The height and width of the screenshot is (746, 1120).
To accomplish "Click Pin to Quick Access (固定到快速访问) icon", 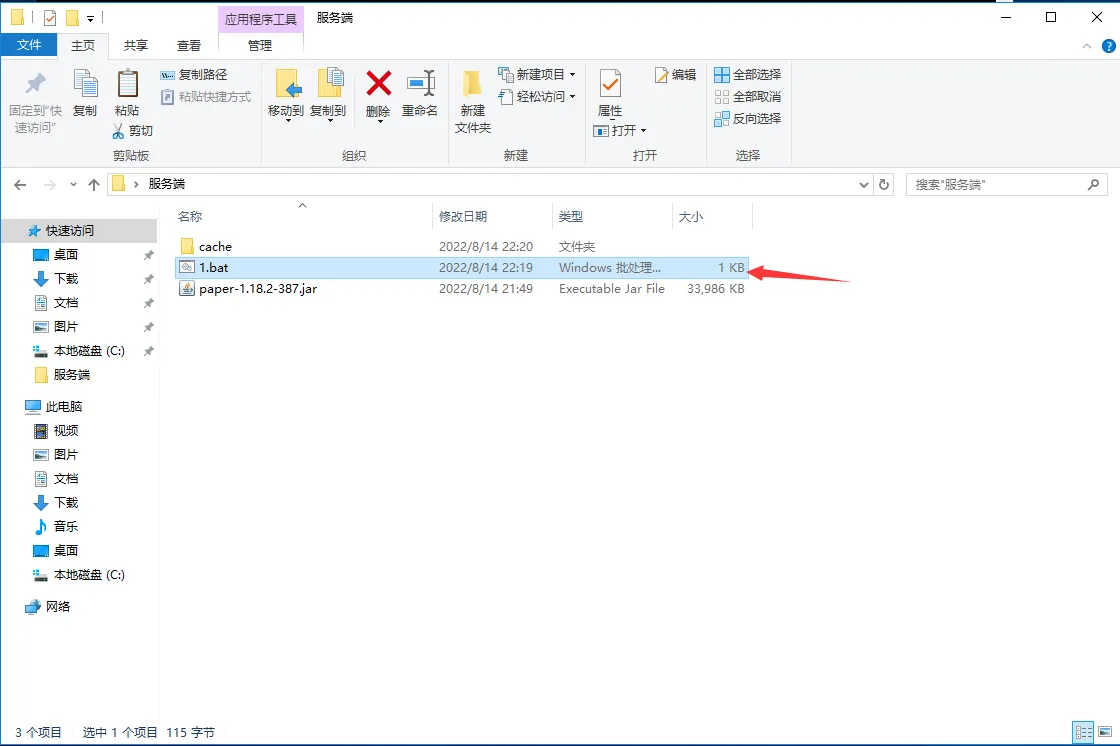I will [x=36, y=85].
